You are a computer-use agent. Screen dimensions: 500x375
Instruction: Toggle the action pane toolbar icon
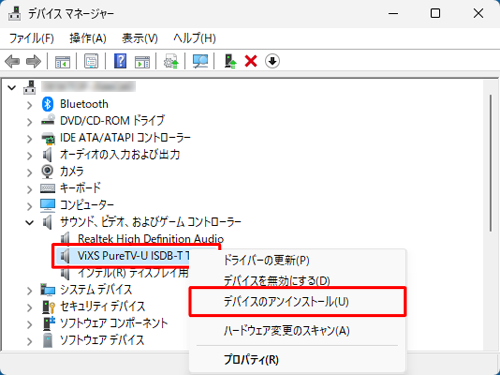point(142,62)
